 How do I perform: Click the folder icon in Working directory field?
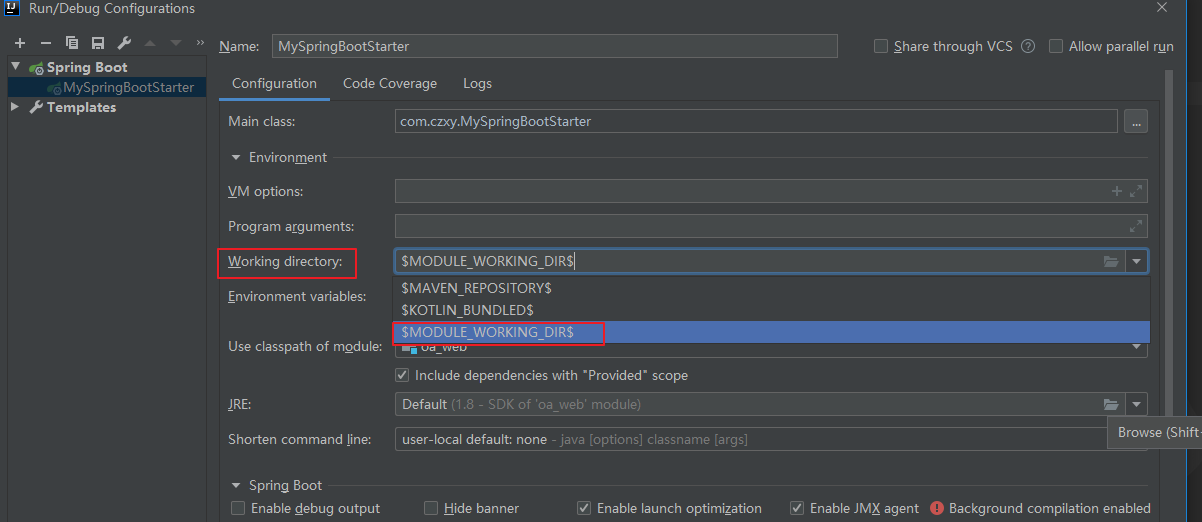(x=1110, y=262)
